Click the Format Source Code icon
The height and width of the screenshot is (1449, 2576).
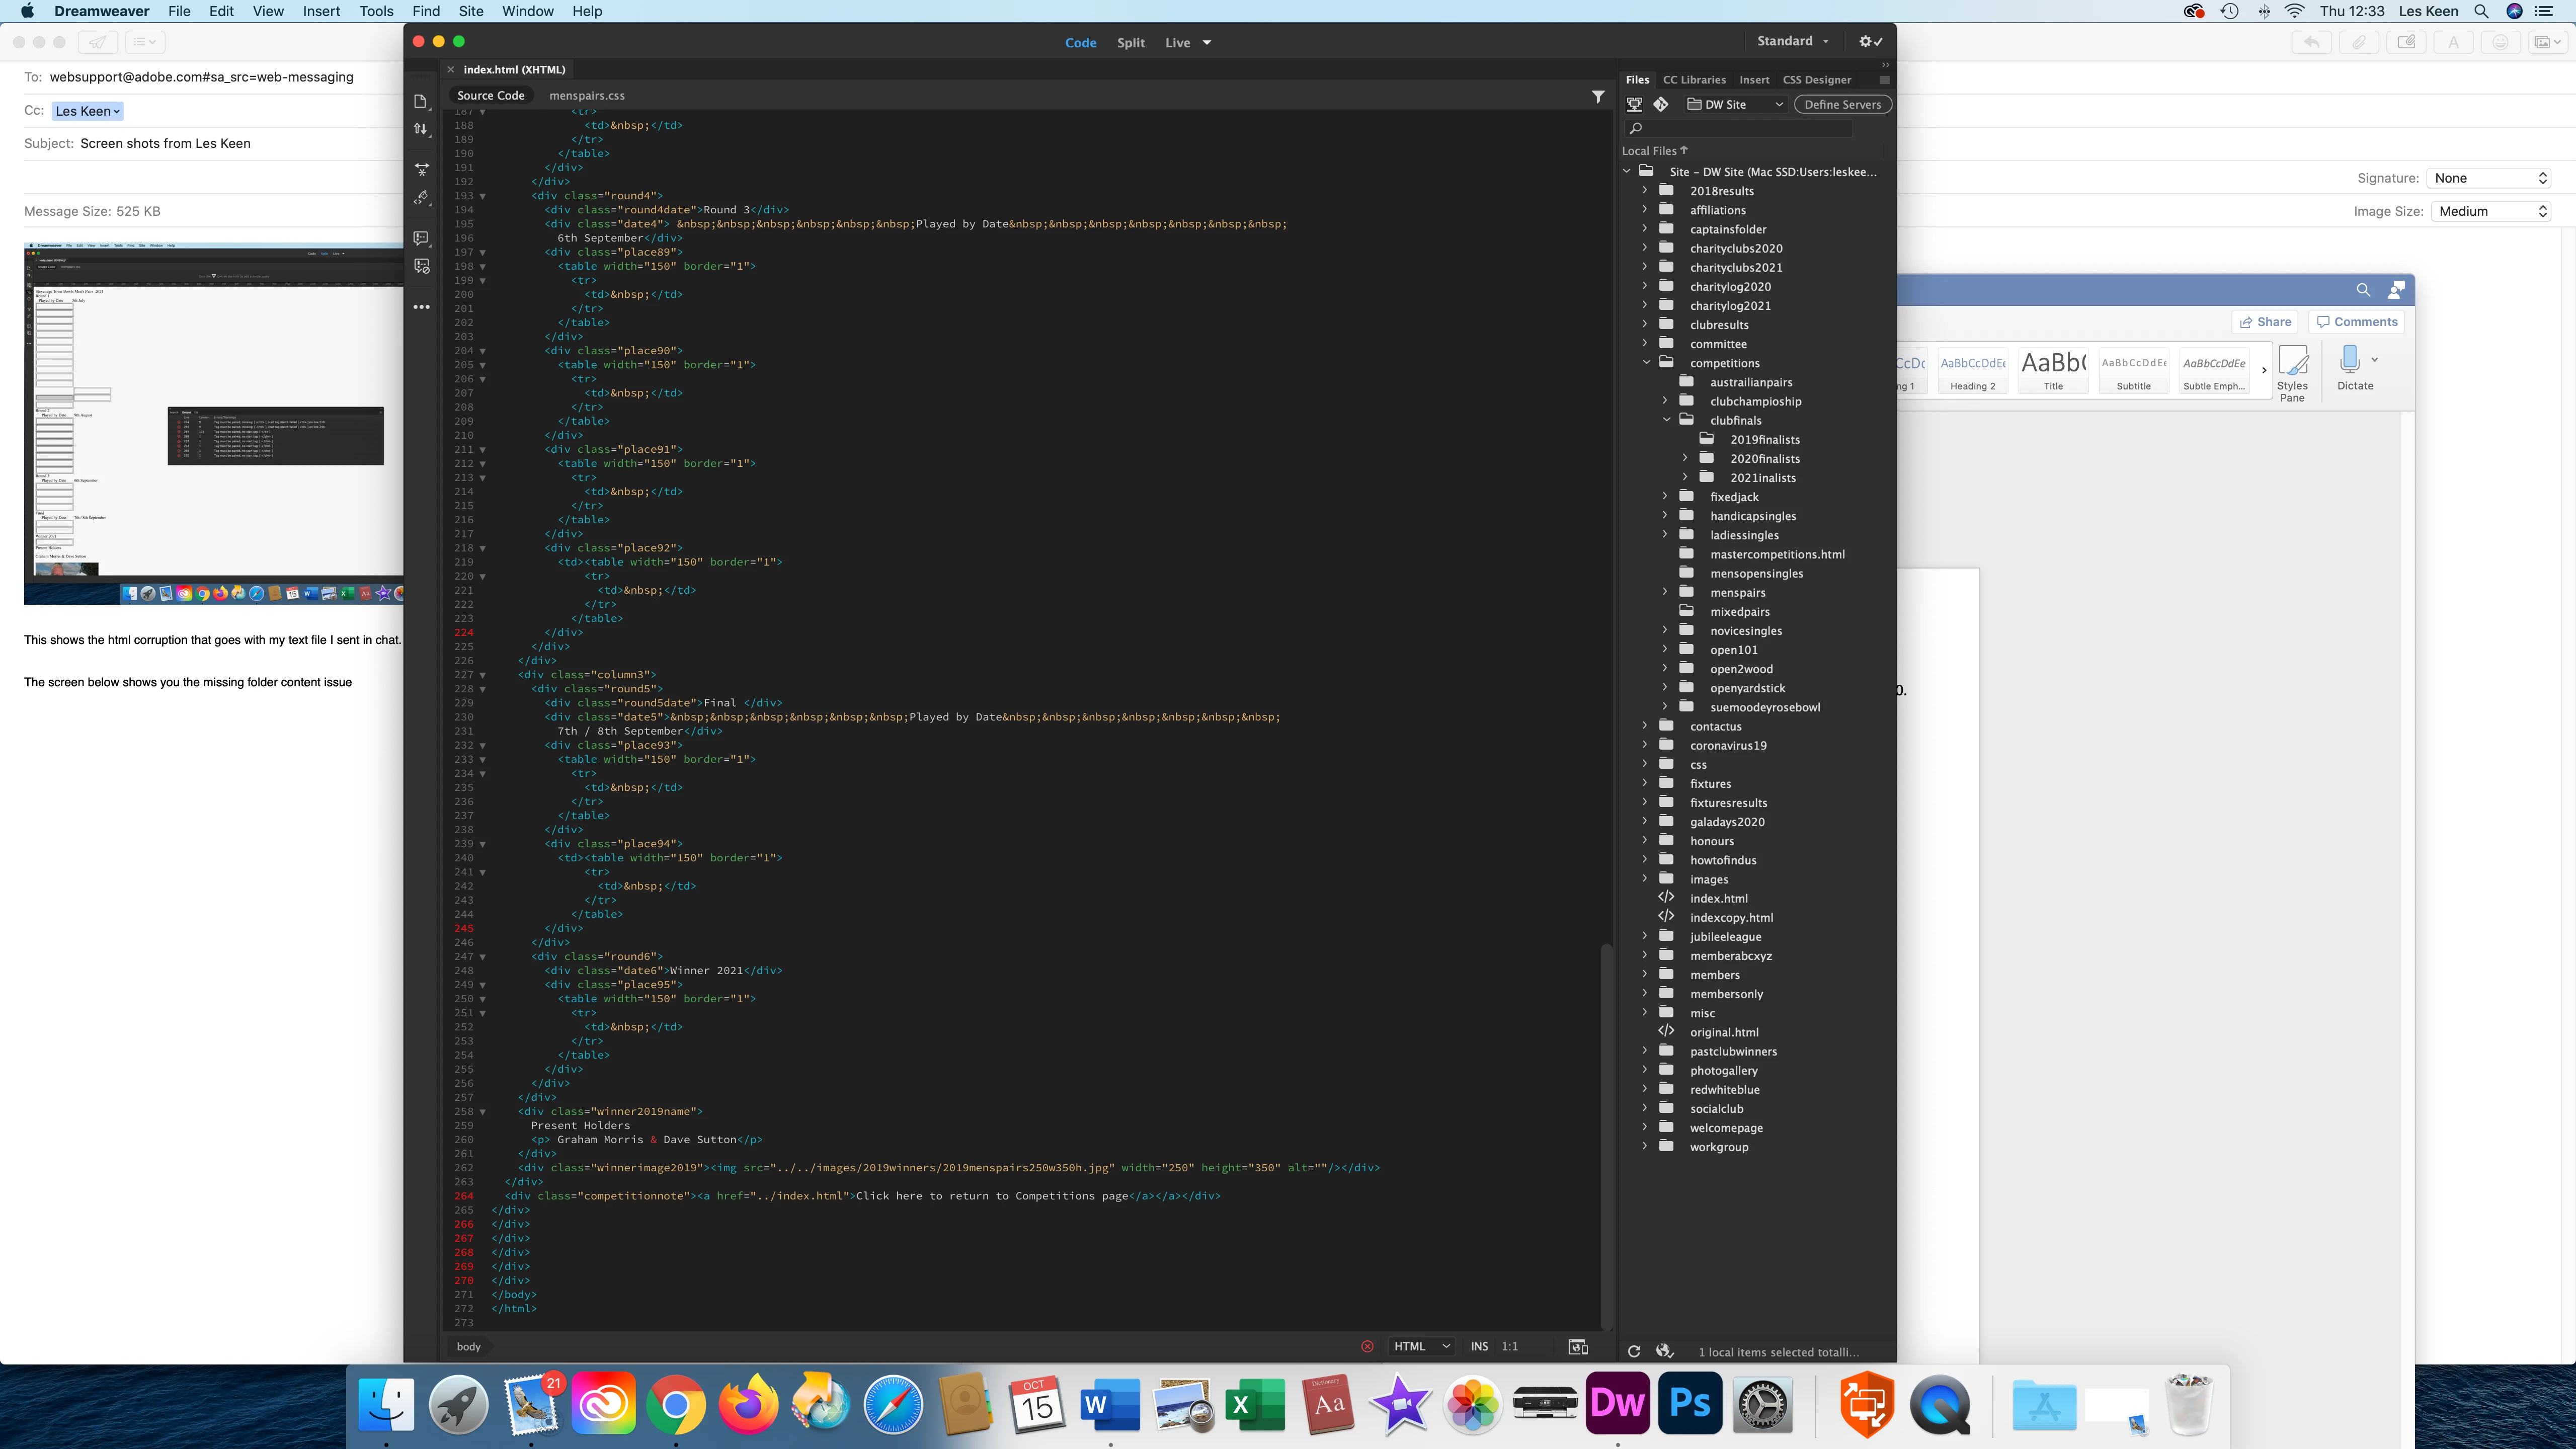click(x=421, y=198)
